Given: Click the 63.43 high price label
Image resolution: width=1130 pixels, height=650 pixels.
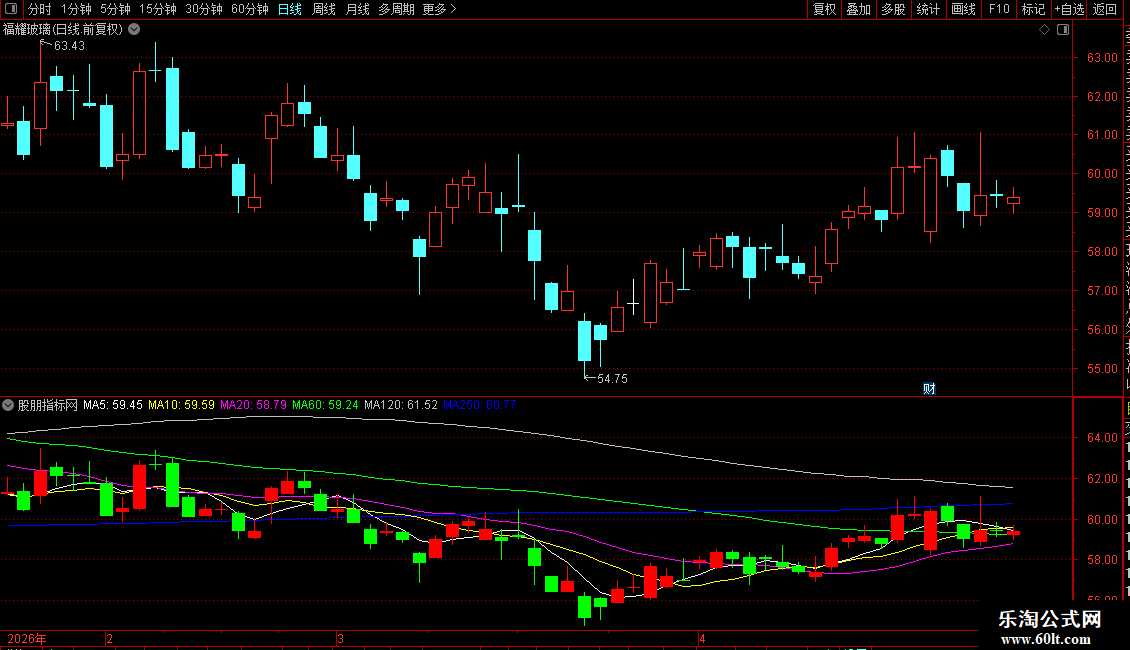Looking at the screenshot, I should coord(69,46).
